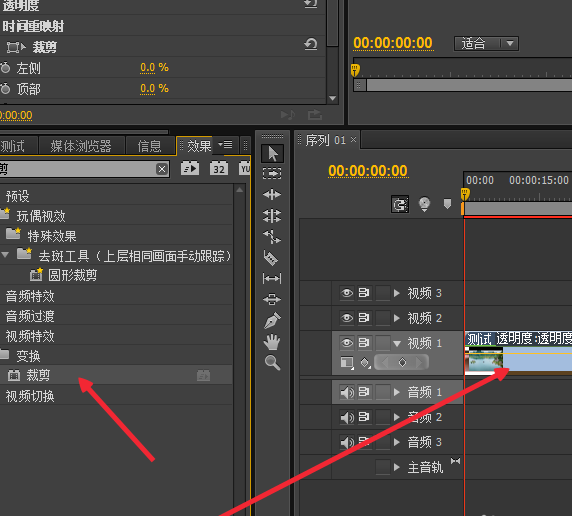572x516 pixels.
Task: Mute track 音频 3 speaker toggle
Action: click(347, 442)
